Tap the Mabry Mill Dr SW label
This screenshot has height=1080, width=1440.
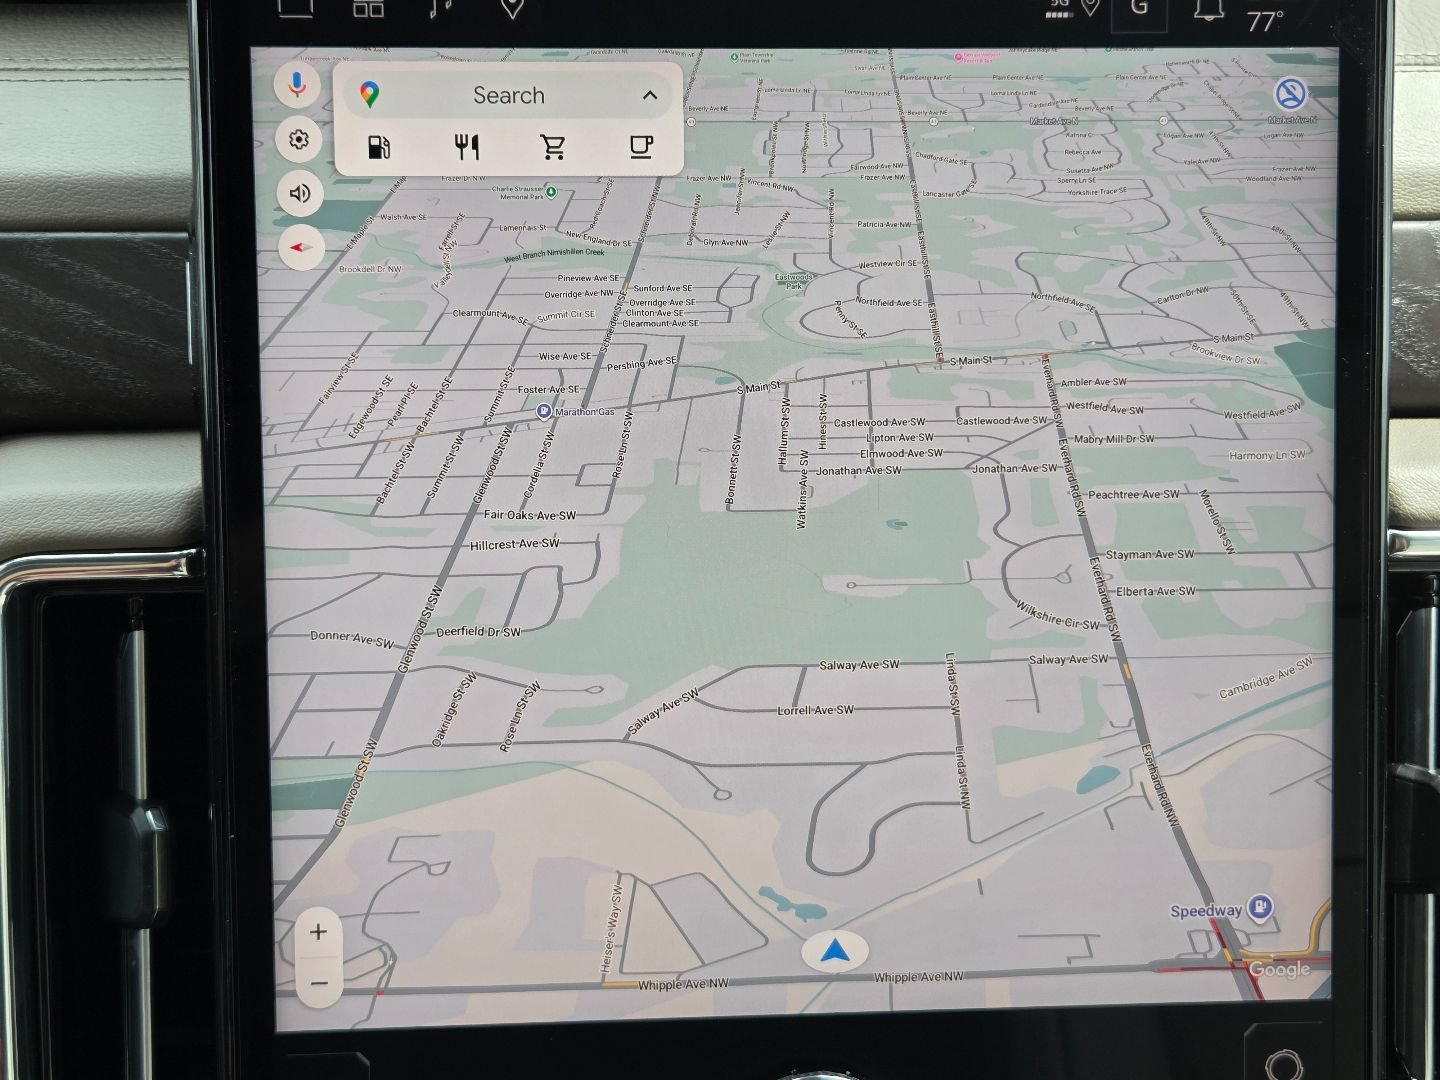pos(1114,439)
